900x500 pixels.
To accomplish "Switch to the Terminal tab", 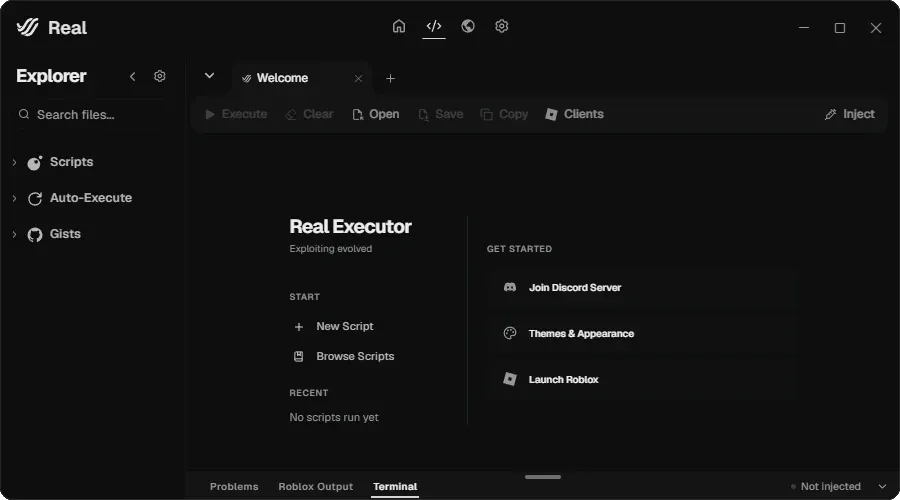I will 395,487.
